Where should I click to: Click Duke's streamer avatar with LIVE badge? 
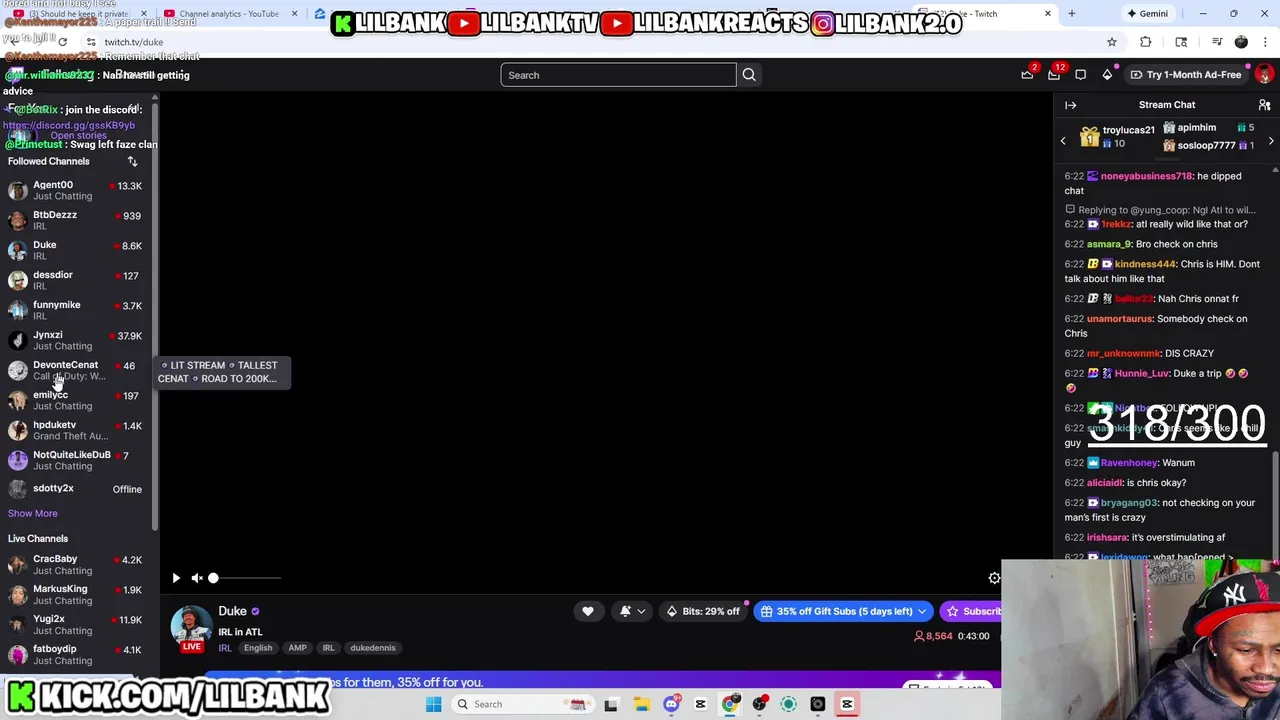191,628
